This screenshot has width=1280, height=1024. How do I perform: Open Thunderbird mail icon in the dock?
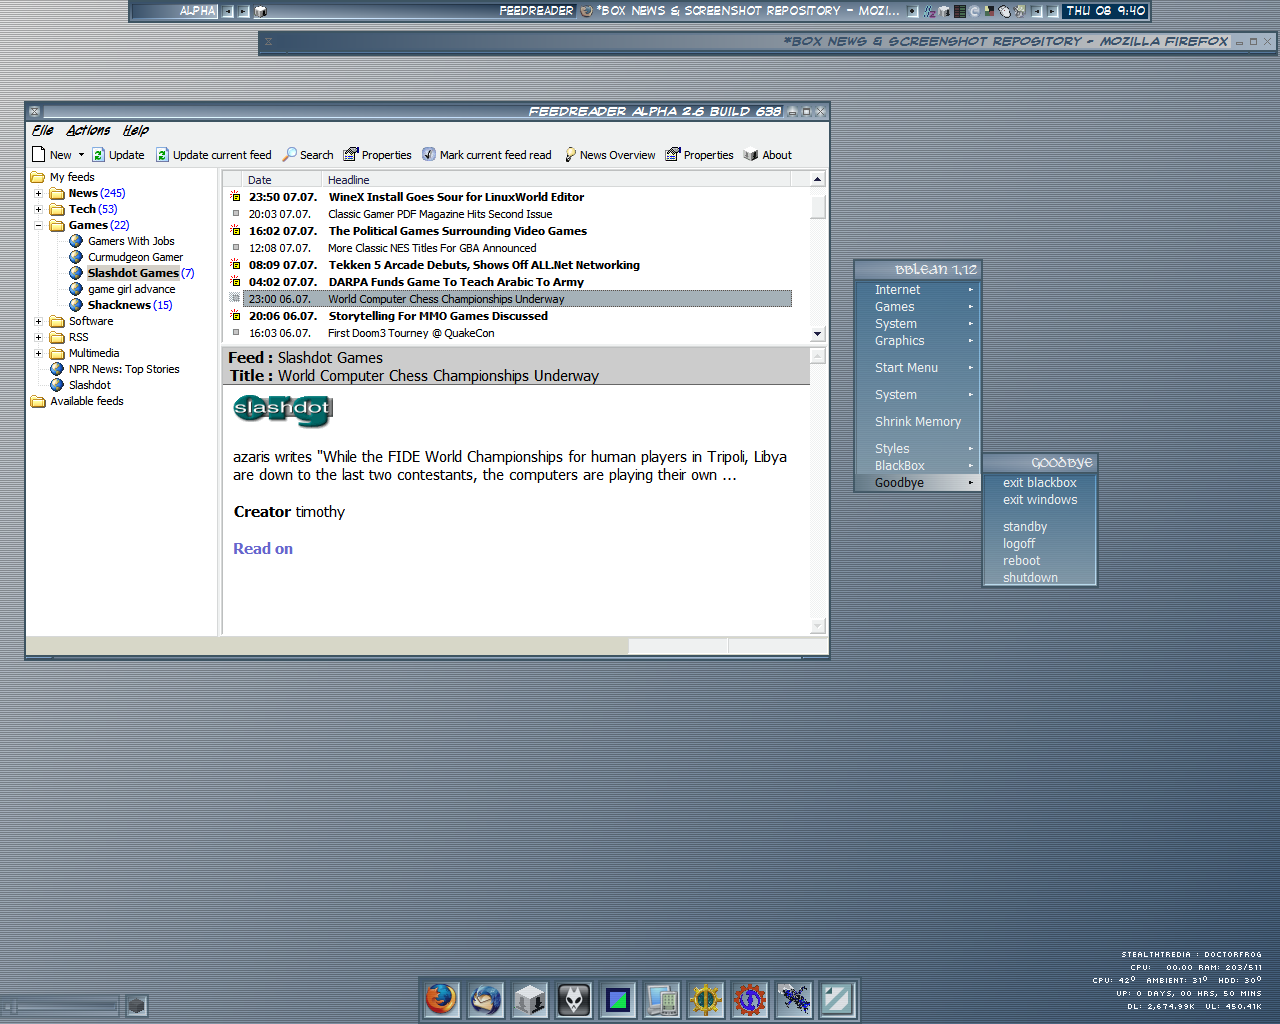click(486, 999)
